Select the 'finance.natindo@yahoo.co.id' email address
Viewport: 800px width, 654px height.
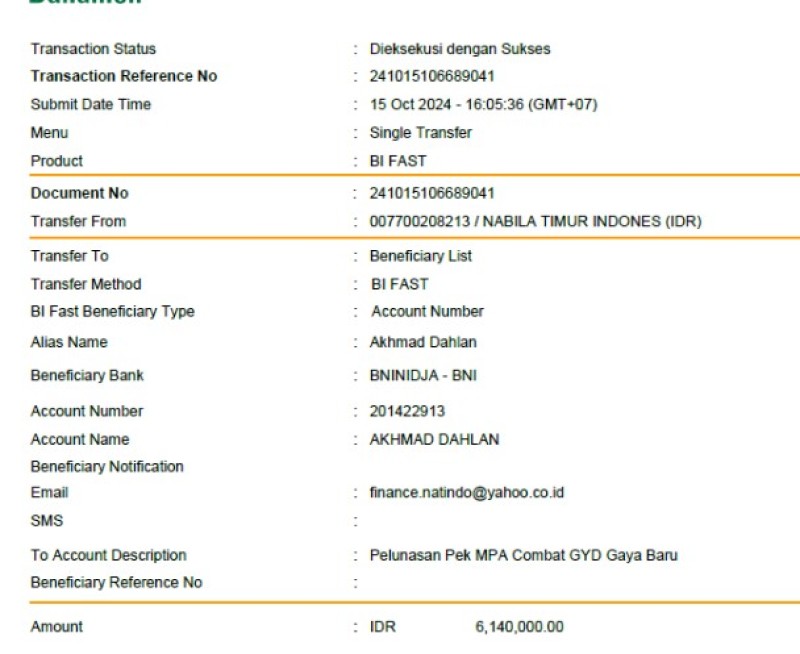467,493
